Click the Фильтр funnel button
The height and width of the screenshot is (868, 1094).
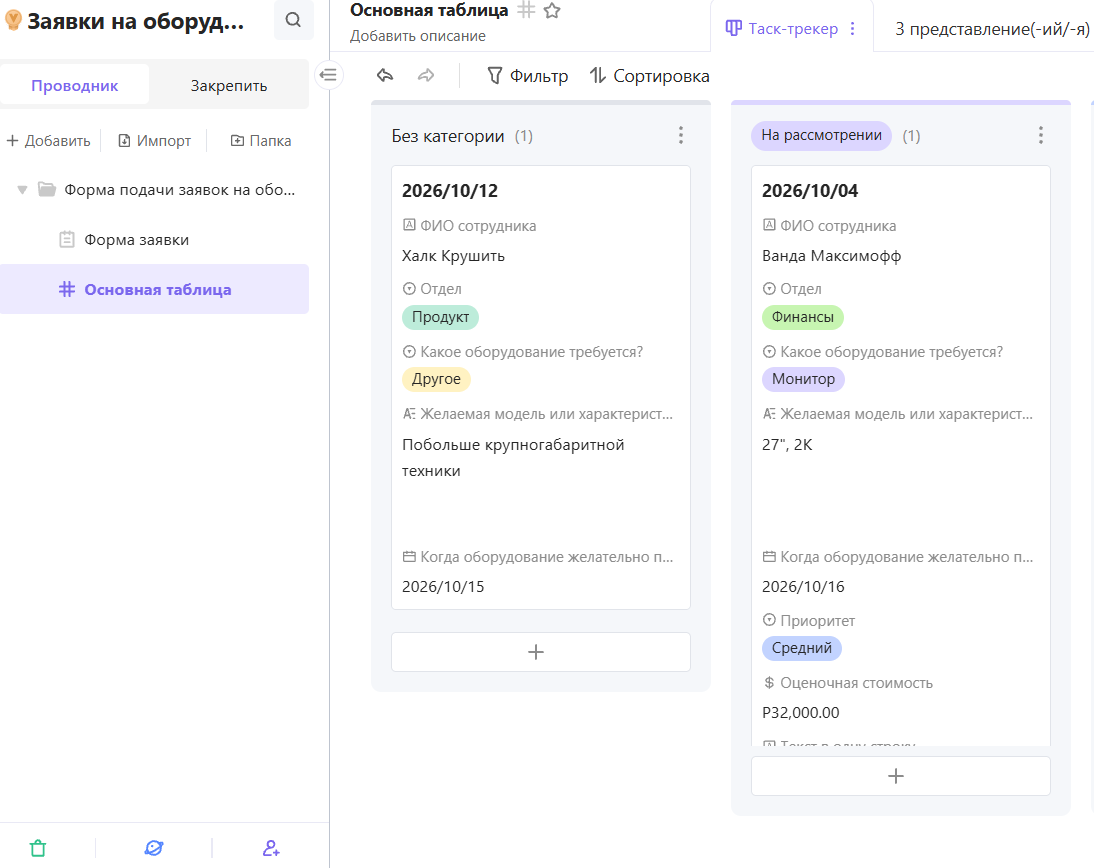pos(527,75)
